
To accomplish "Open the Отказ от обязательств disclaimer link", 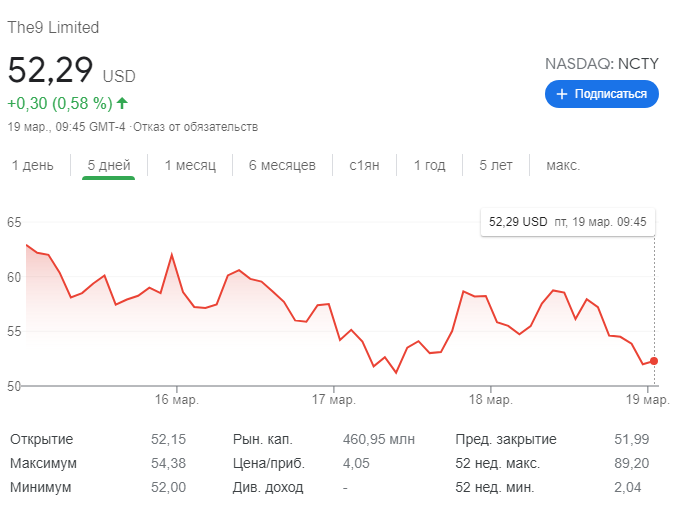I will [x=196, y=127].
